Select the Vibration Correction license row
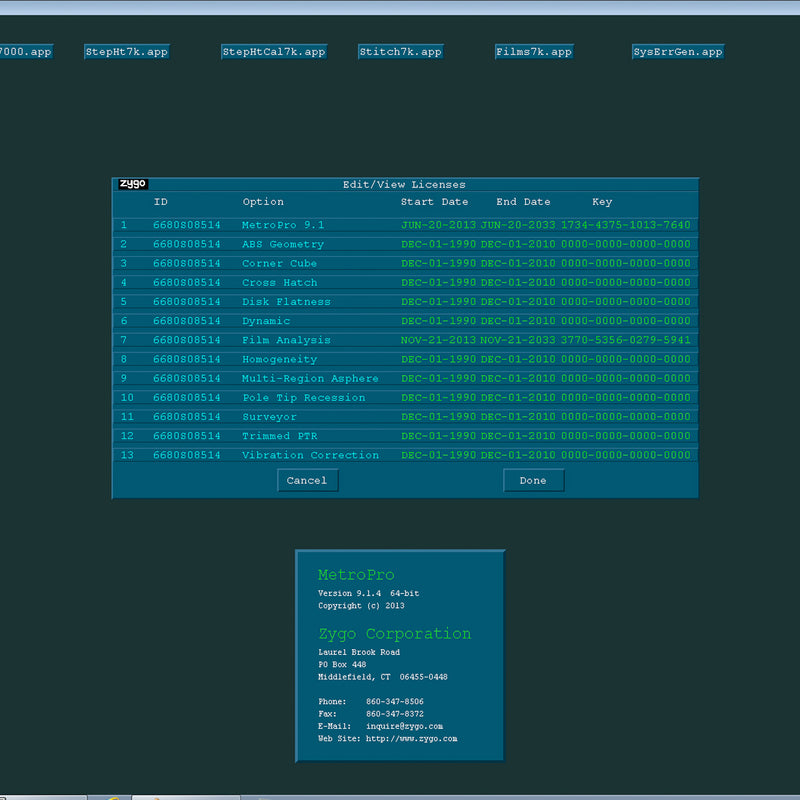The width and height of the screenshot is (800, 800). coord(310,455)
